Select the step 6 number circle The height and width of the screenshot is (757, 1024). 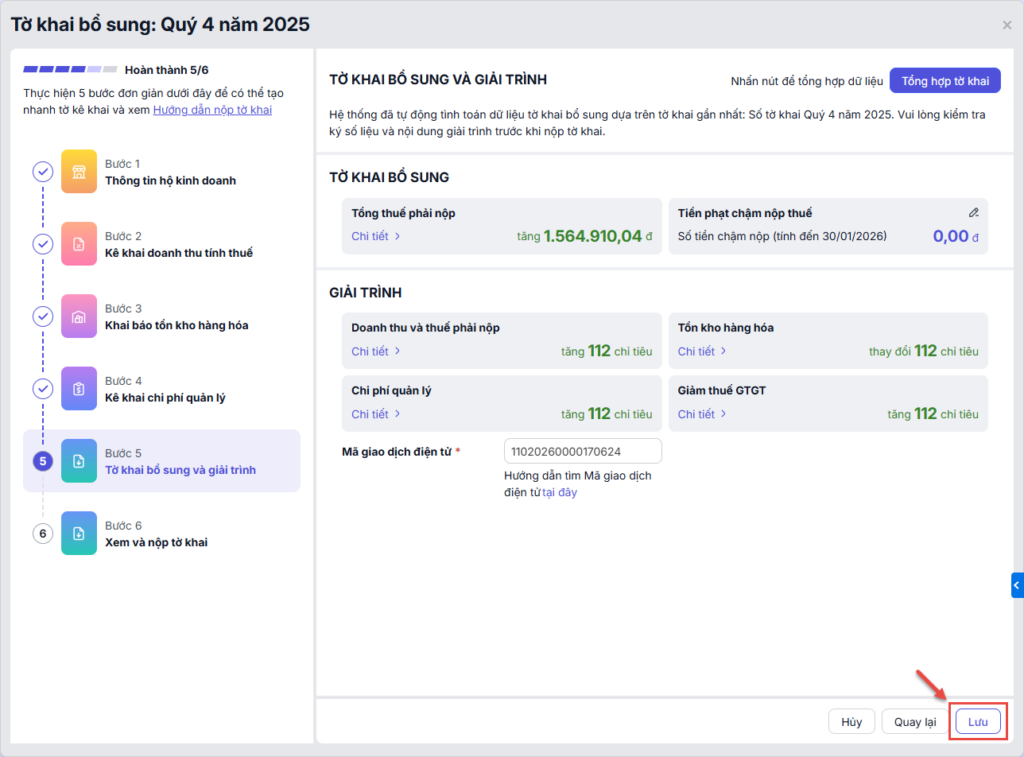pos(43,534)
